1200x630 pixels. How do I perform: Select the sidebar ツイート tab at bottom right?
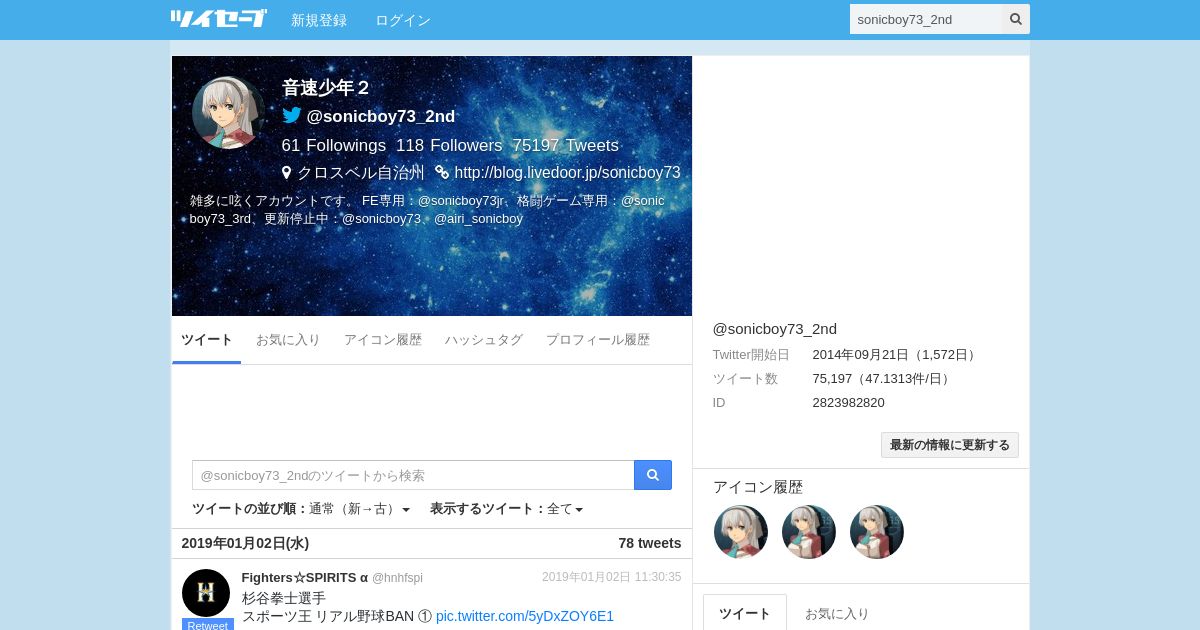pyautogui.click(x=745, y=613)
